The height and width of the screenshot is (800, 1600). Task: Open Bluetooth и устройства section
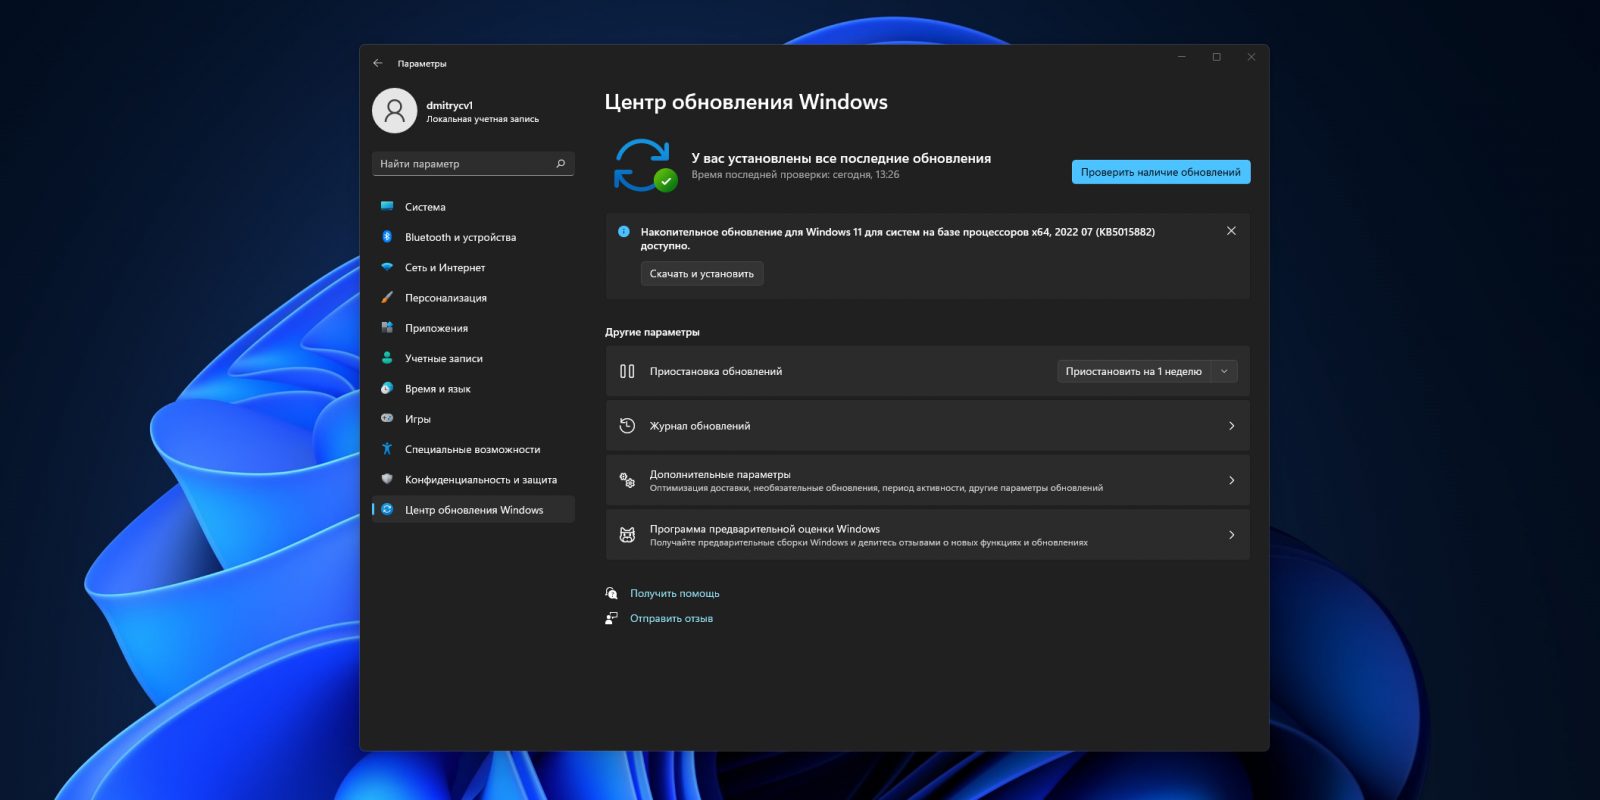point(473,237)
